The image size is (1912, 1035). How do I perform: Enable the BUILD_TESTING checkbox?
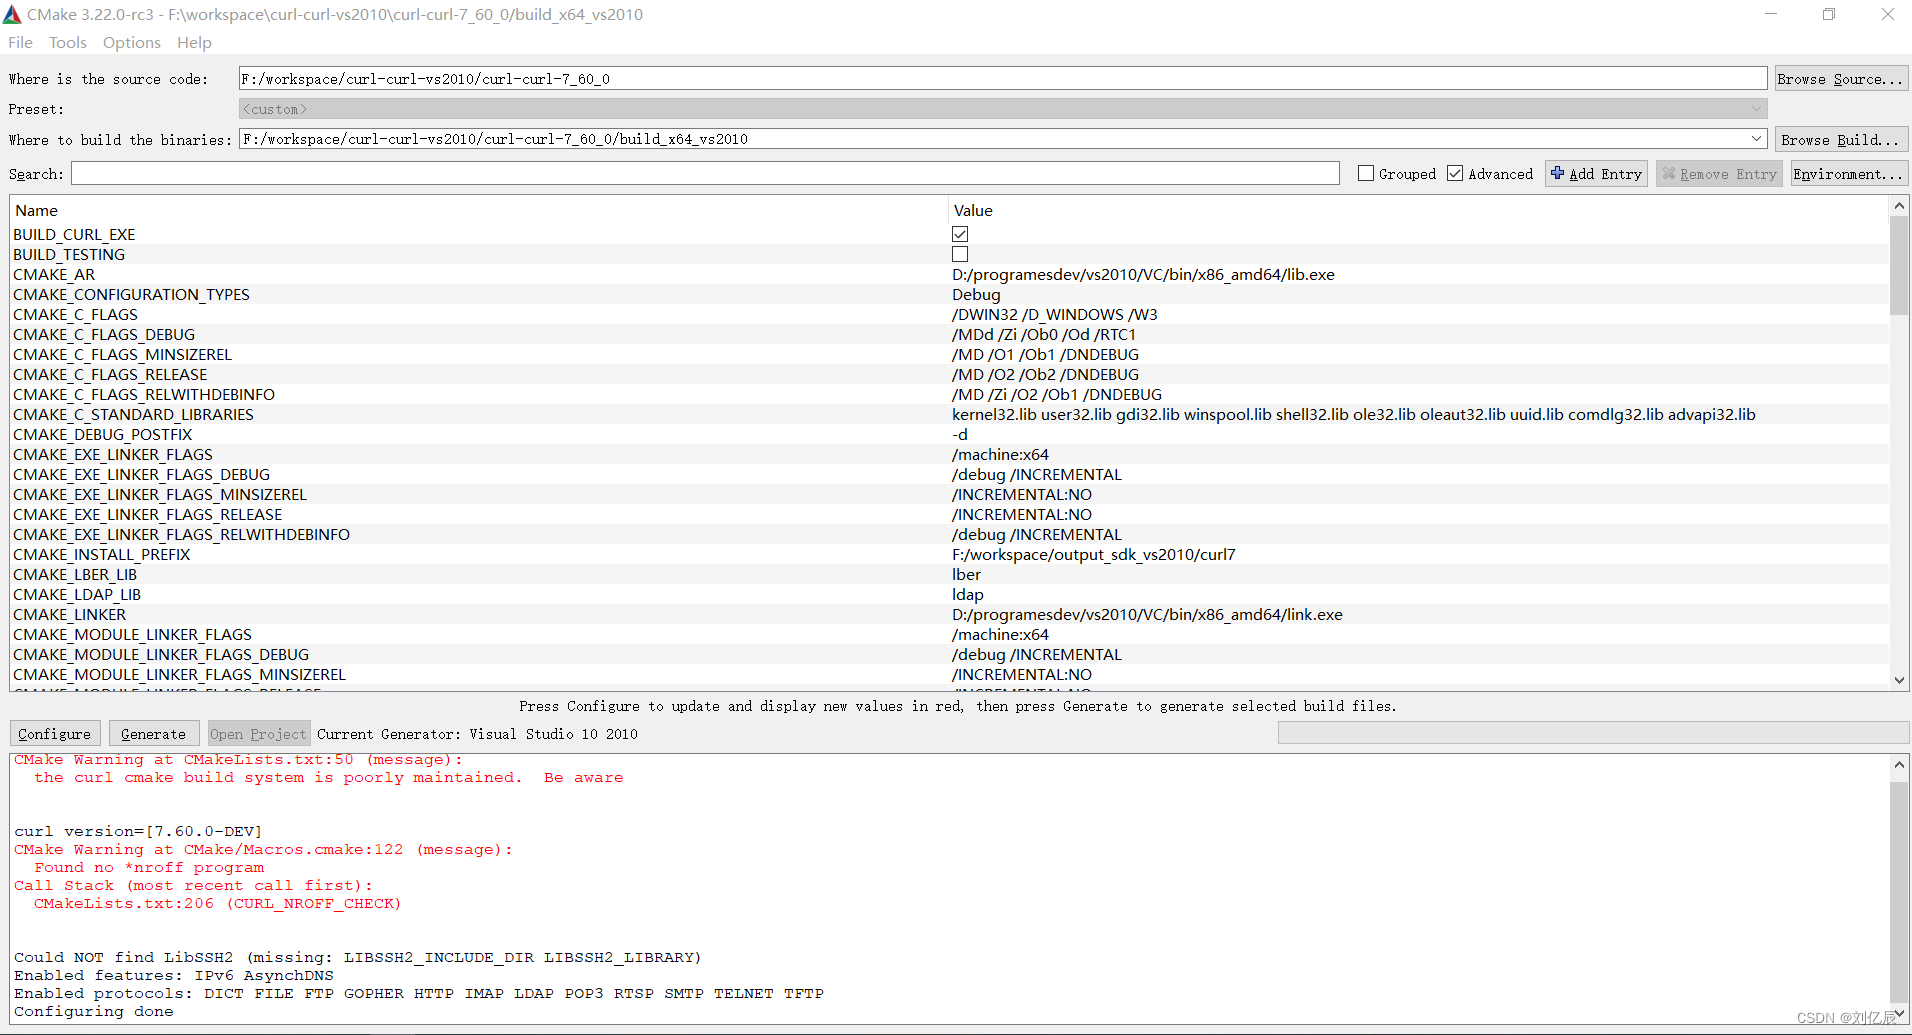pos(960,254)
